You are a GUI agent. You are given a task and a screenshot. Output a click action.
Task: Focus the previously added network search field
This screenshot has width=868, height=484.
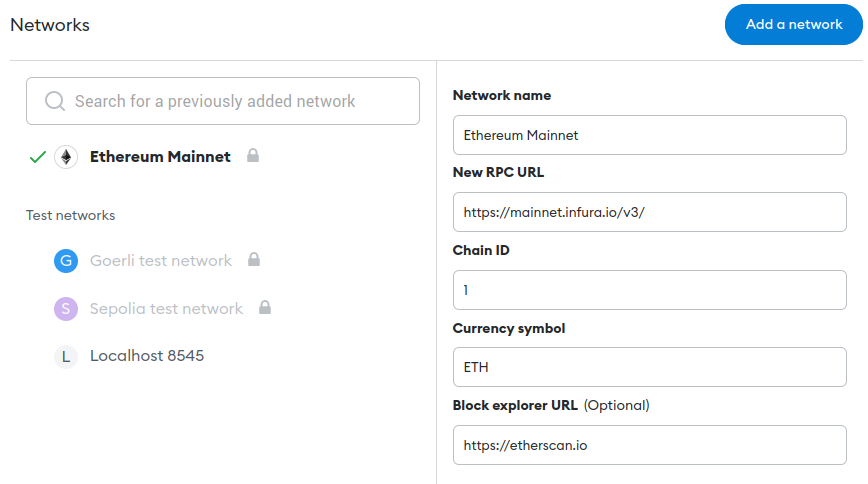223,101
